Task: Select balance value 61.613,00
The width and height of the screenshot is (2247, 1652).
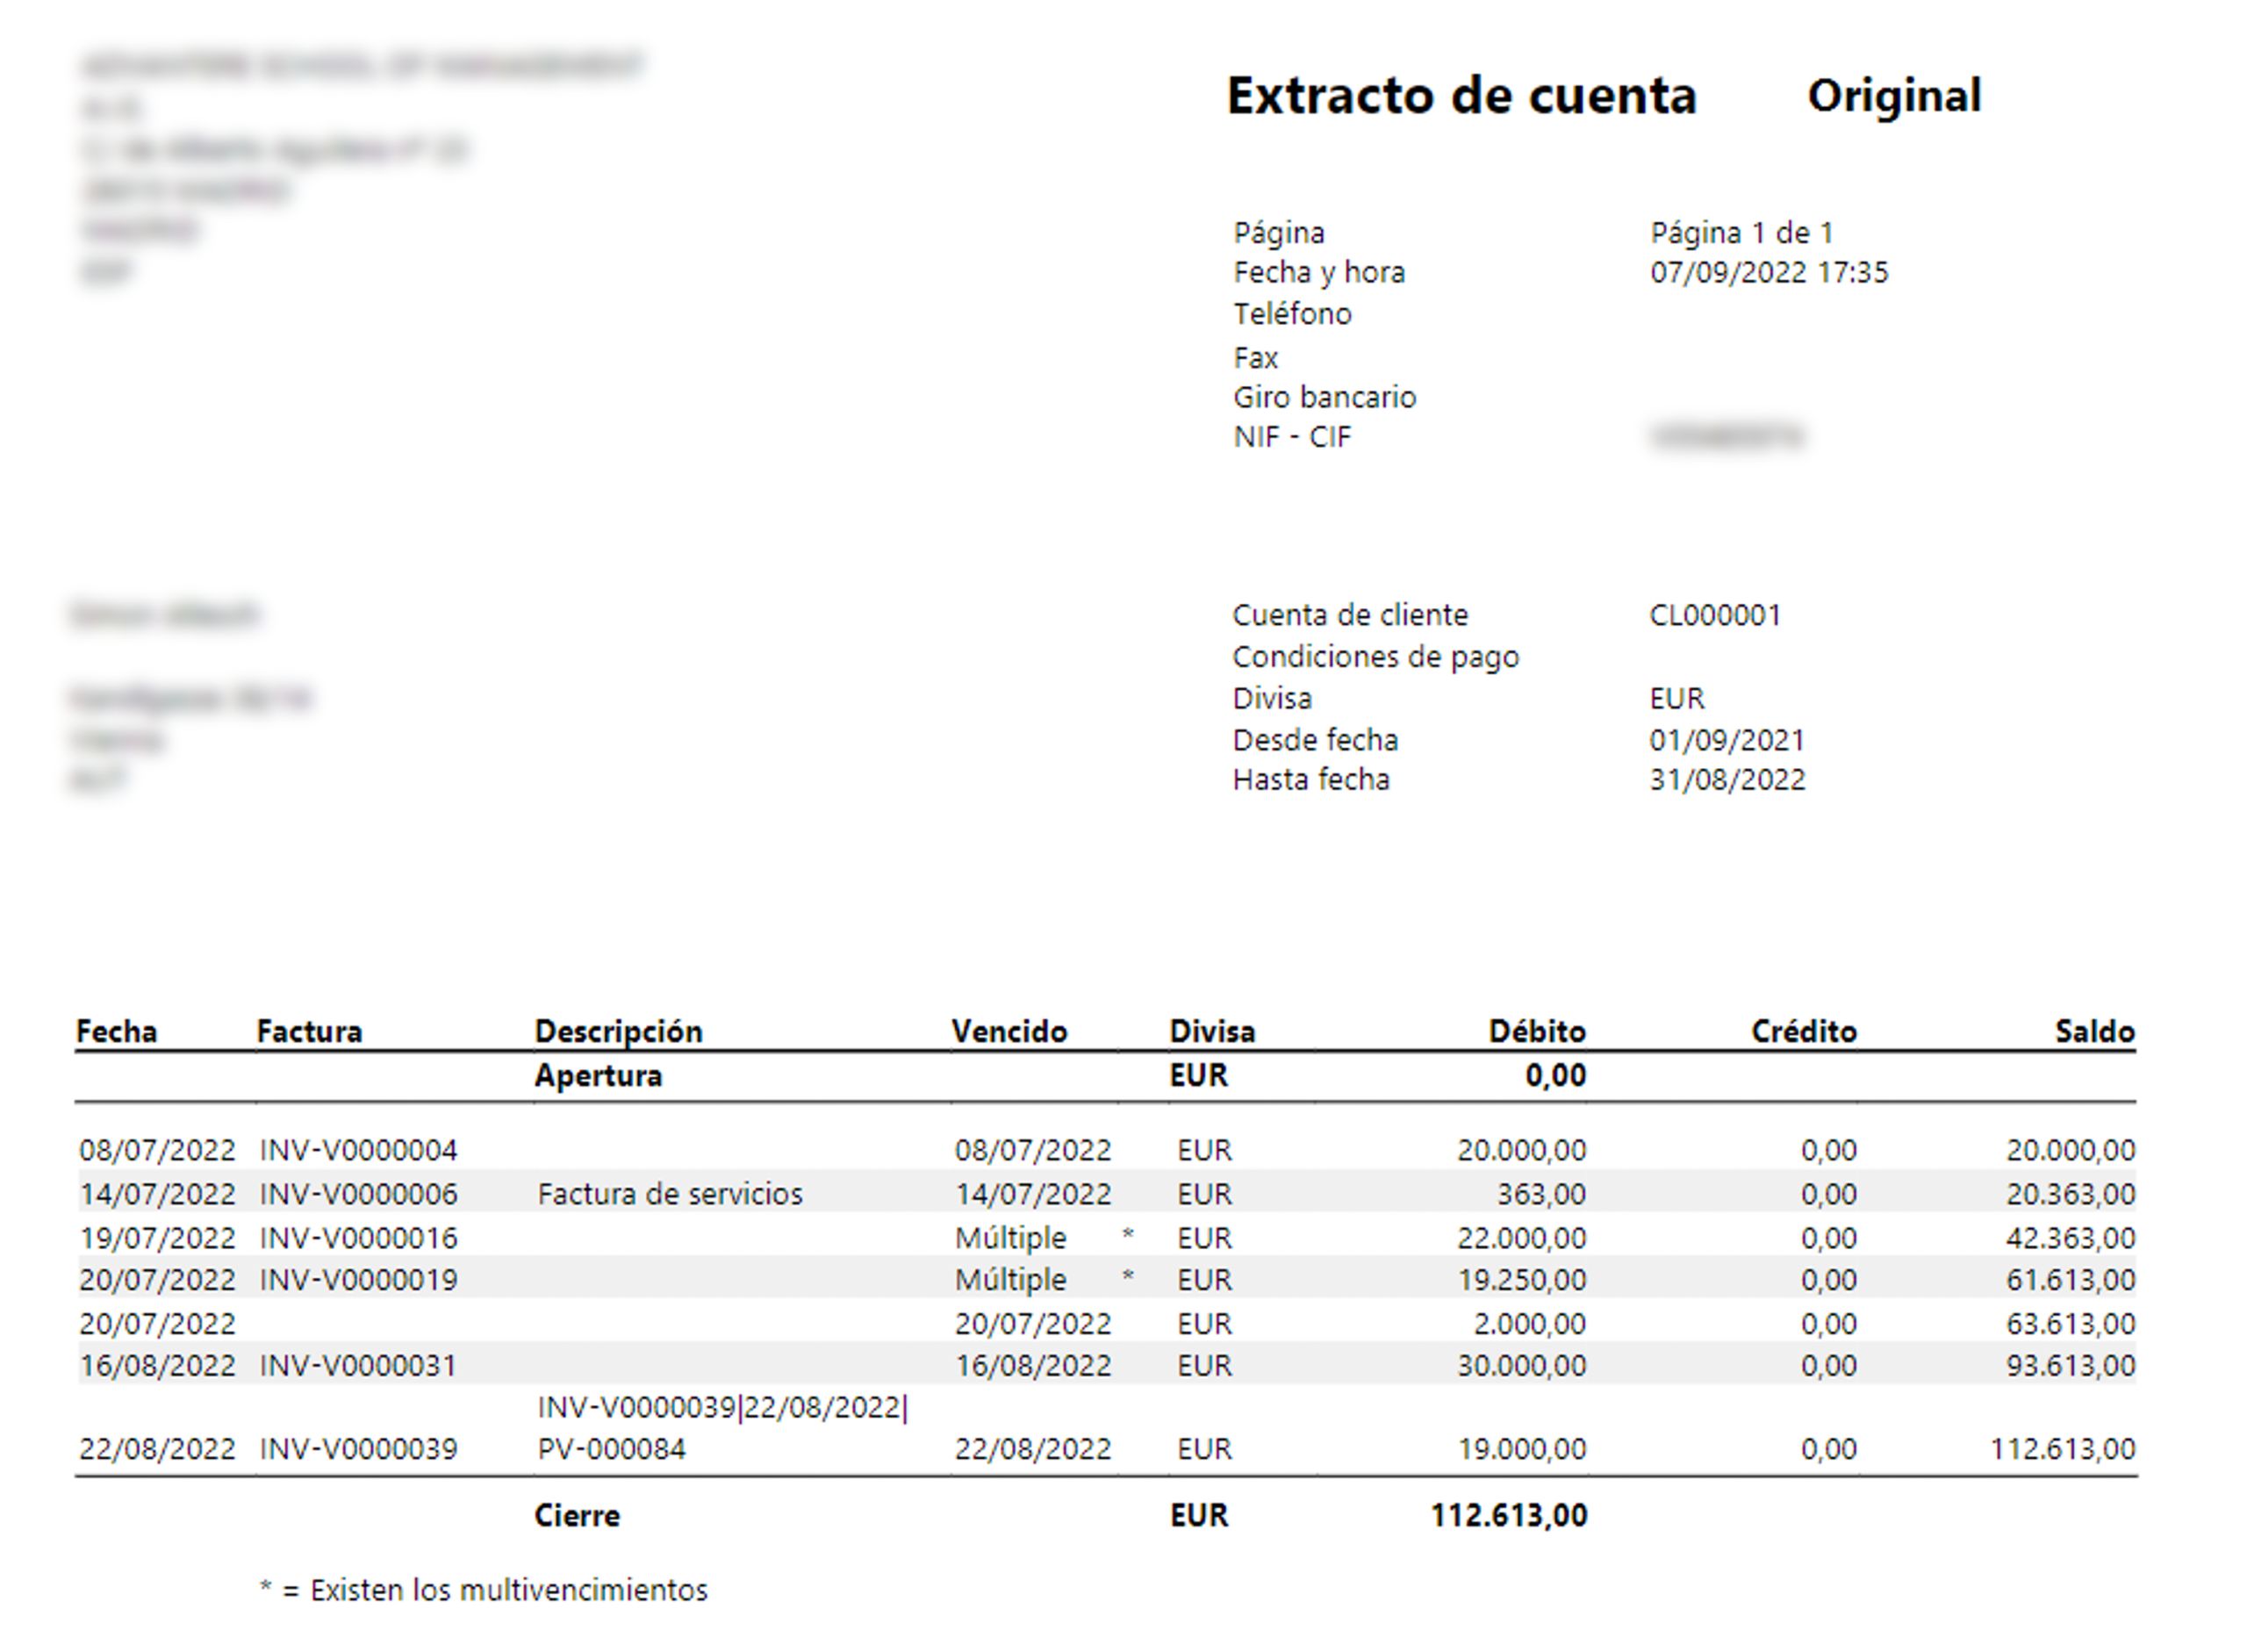Action: (2071, 1280)
